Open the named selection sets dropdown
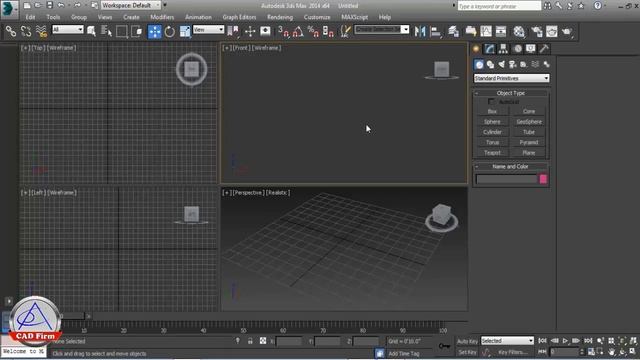Image resolution: width=640 pixels, height=360 pixels. [382, 29]
